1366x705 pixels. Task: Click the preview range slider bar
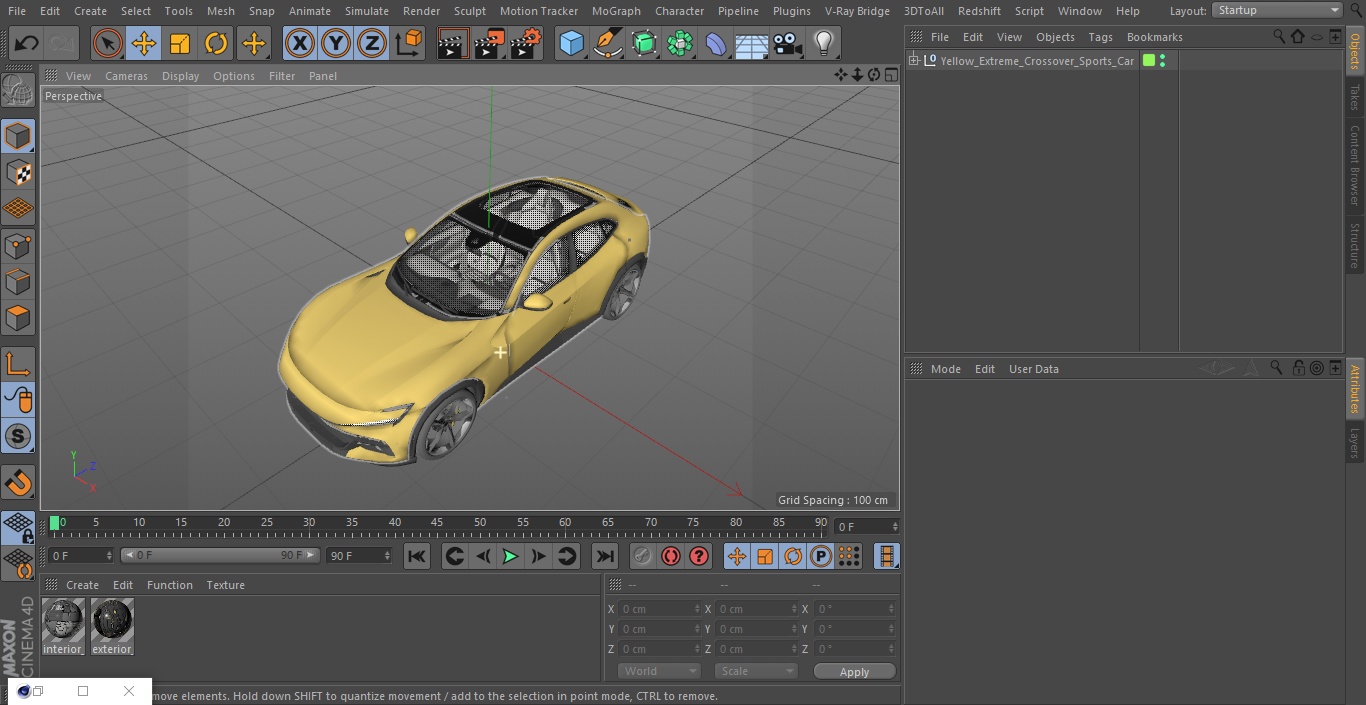pos(220,555)
